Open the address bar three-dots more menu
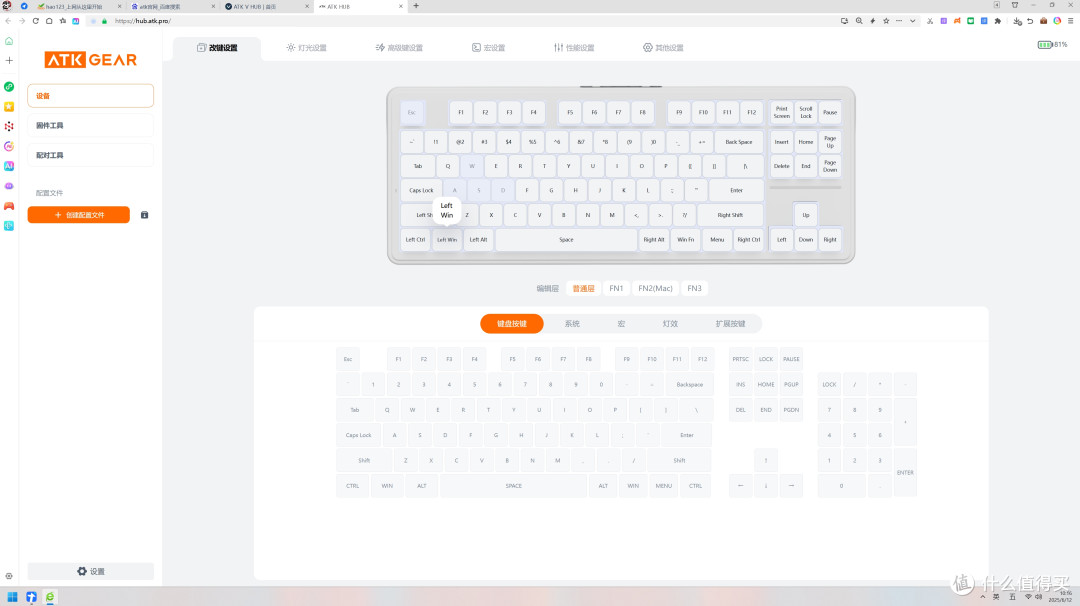The height and width of the screenshot is (606, 1080). coord(899,21)
